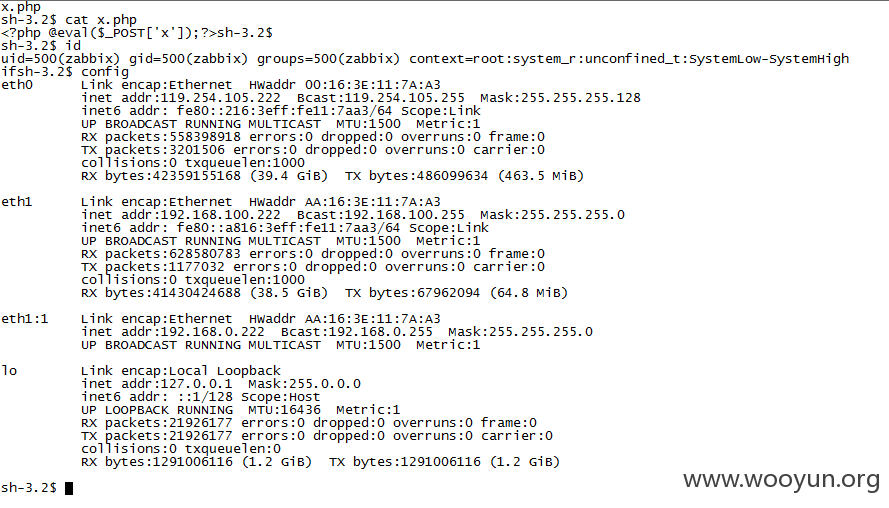Click the IP address 119.254.105.222
889x508 pixels.
[x=221, y=98]
